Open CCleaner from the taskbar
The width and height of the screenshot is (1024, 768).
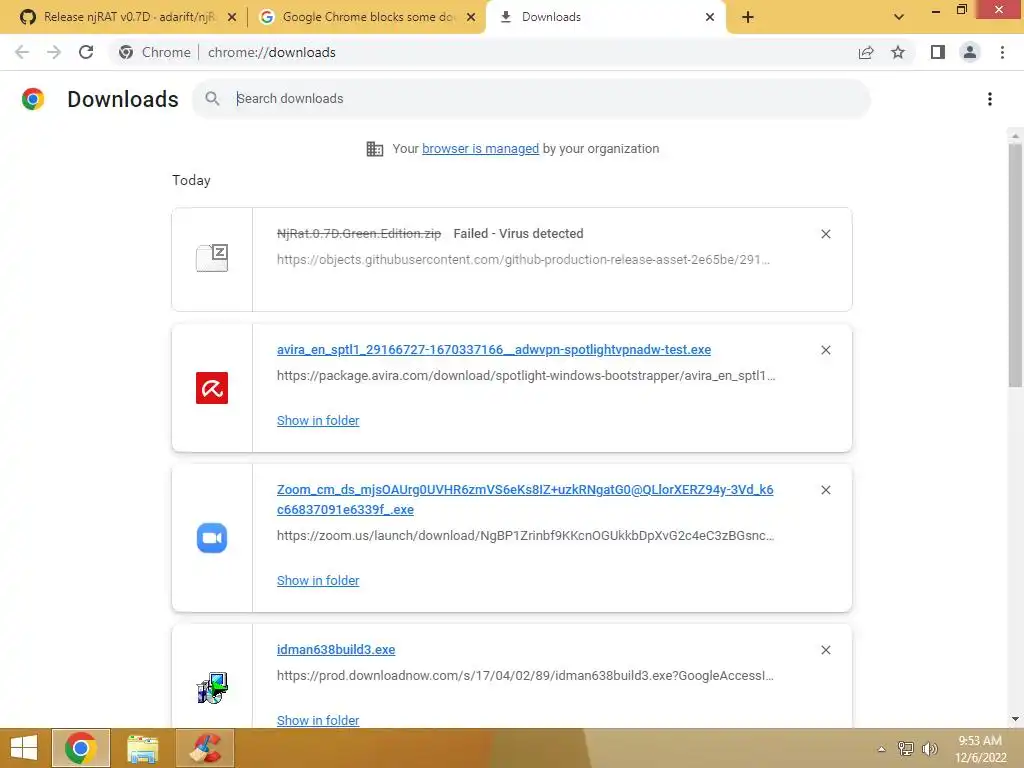coord(205,748)
